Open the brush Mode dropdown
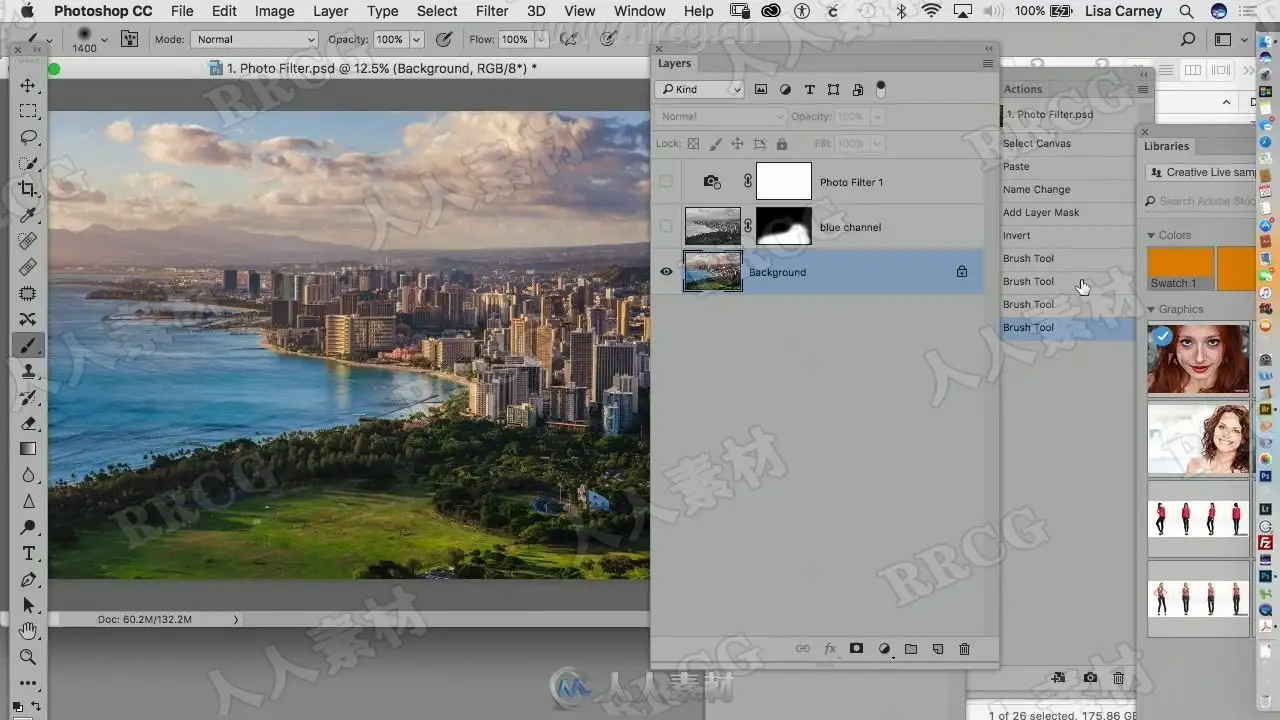 254,40
